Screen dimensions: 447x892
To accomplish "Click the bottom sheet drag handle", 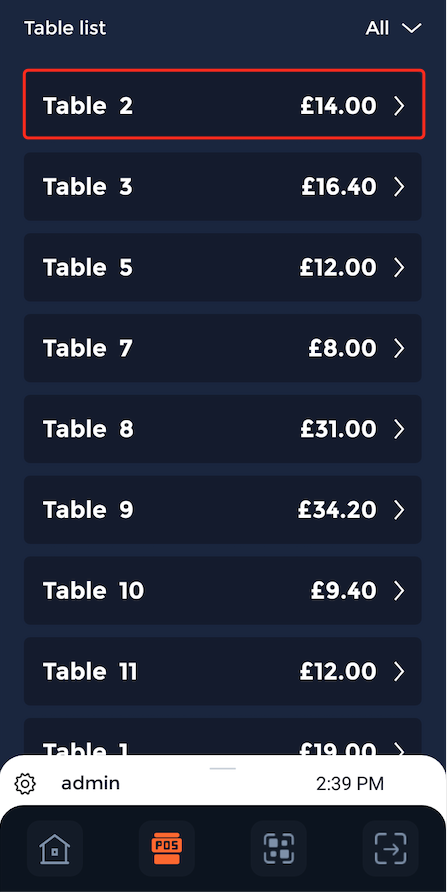I will click(223, 769).
